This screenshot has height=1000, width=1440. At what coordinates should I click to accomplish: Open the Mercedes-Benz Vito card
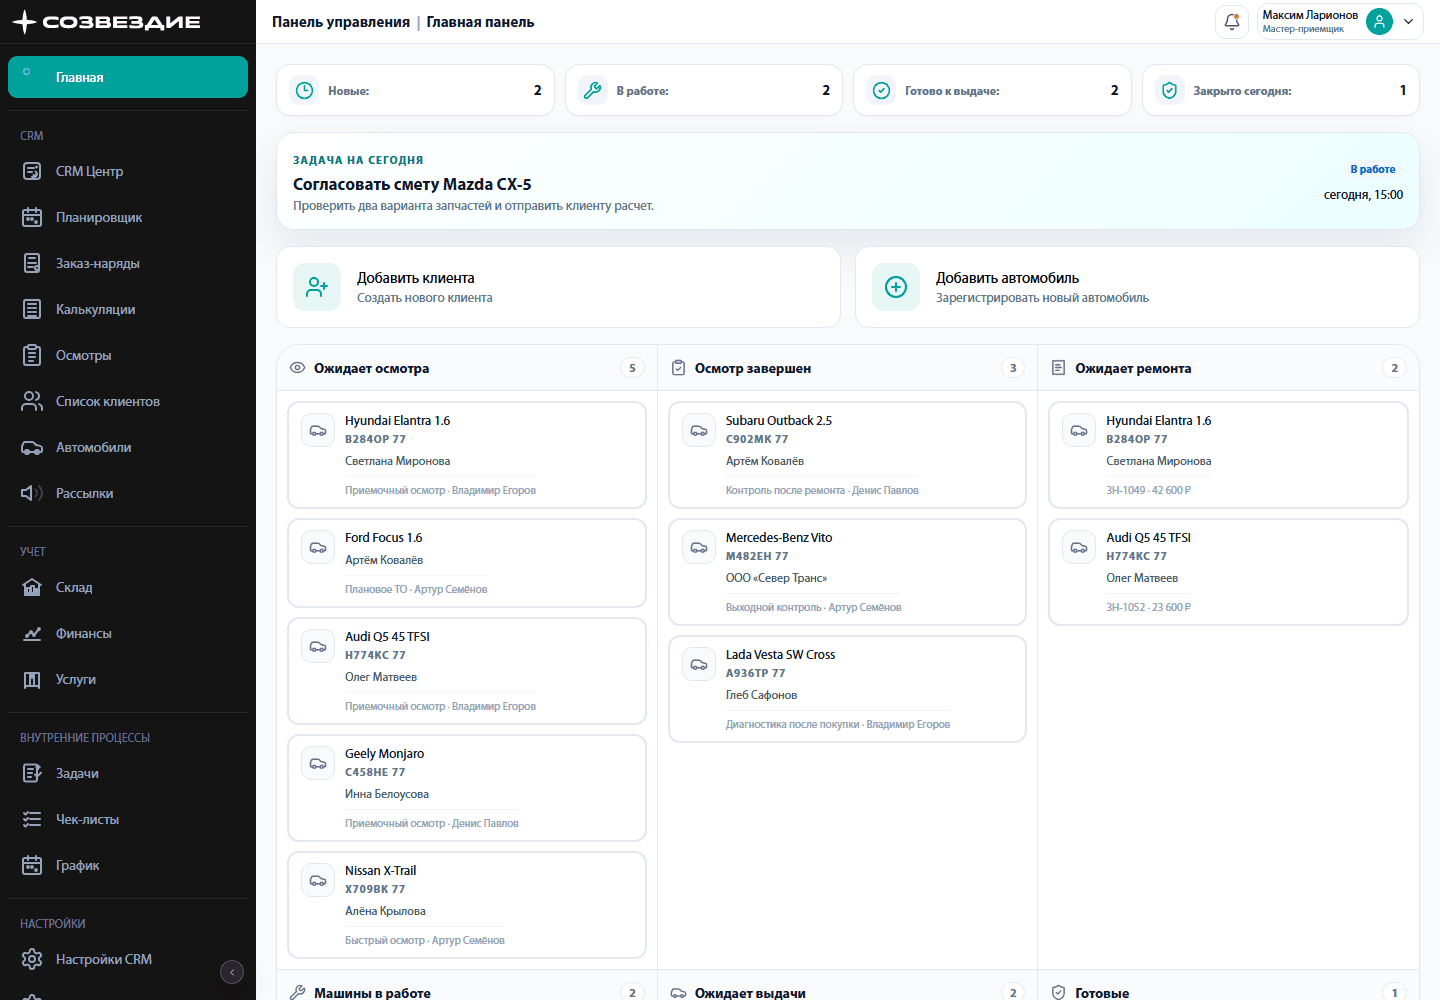click(x=847, y=572)
